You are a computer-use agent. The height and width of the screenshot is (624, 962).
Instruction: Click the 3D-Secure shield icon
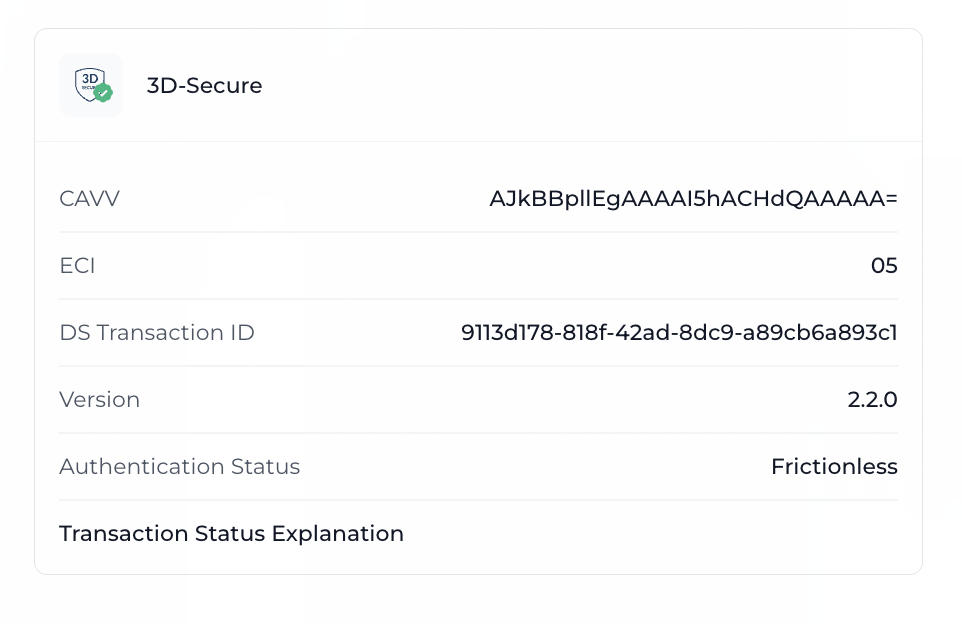(91, 85)
